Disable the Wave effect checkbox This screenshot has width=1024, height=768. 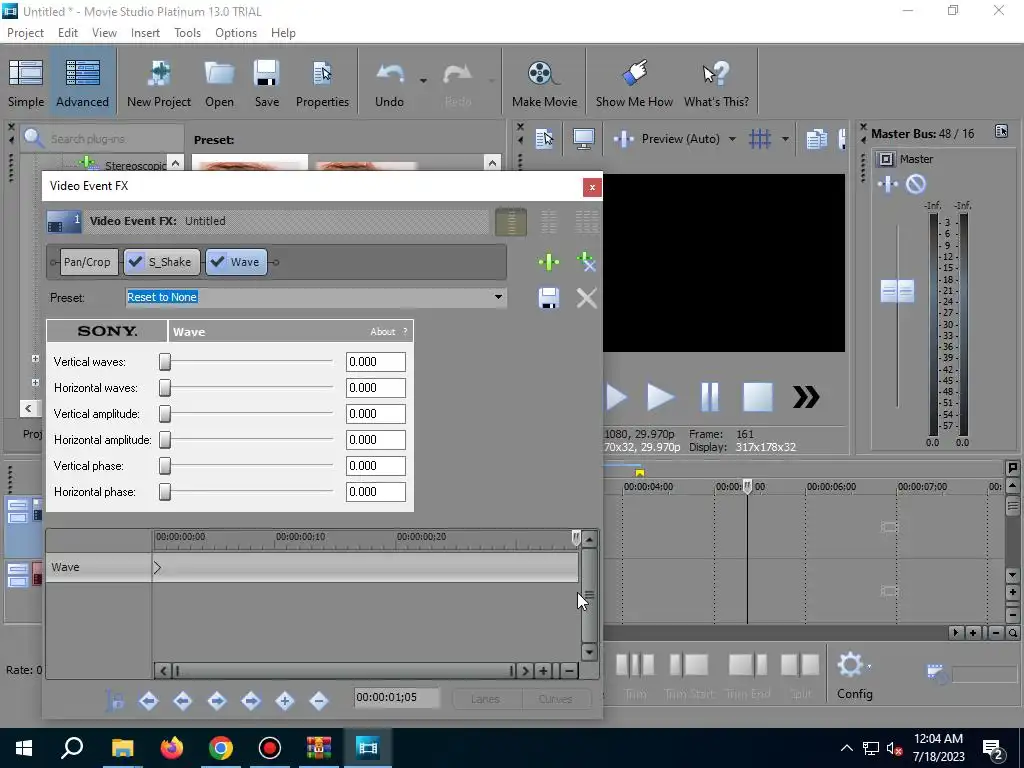(x=217, y=262)
